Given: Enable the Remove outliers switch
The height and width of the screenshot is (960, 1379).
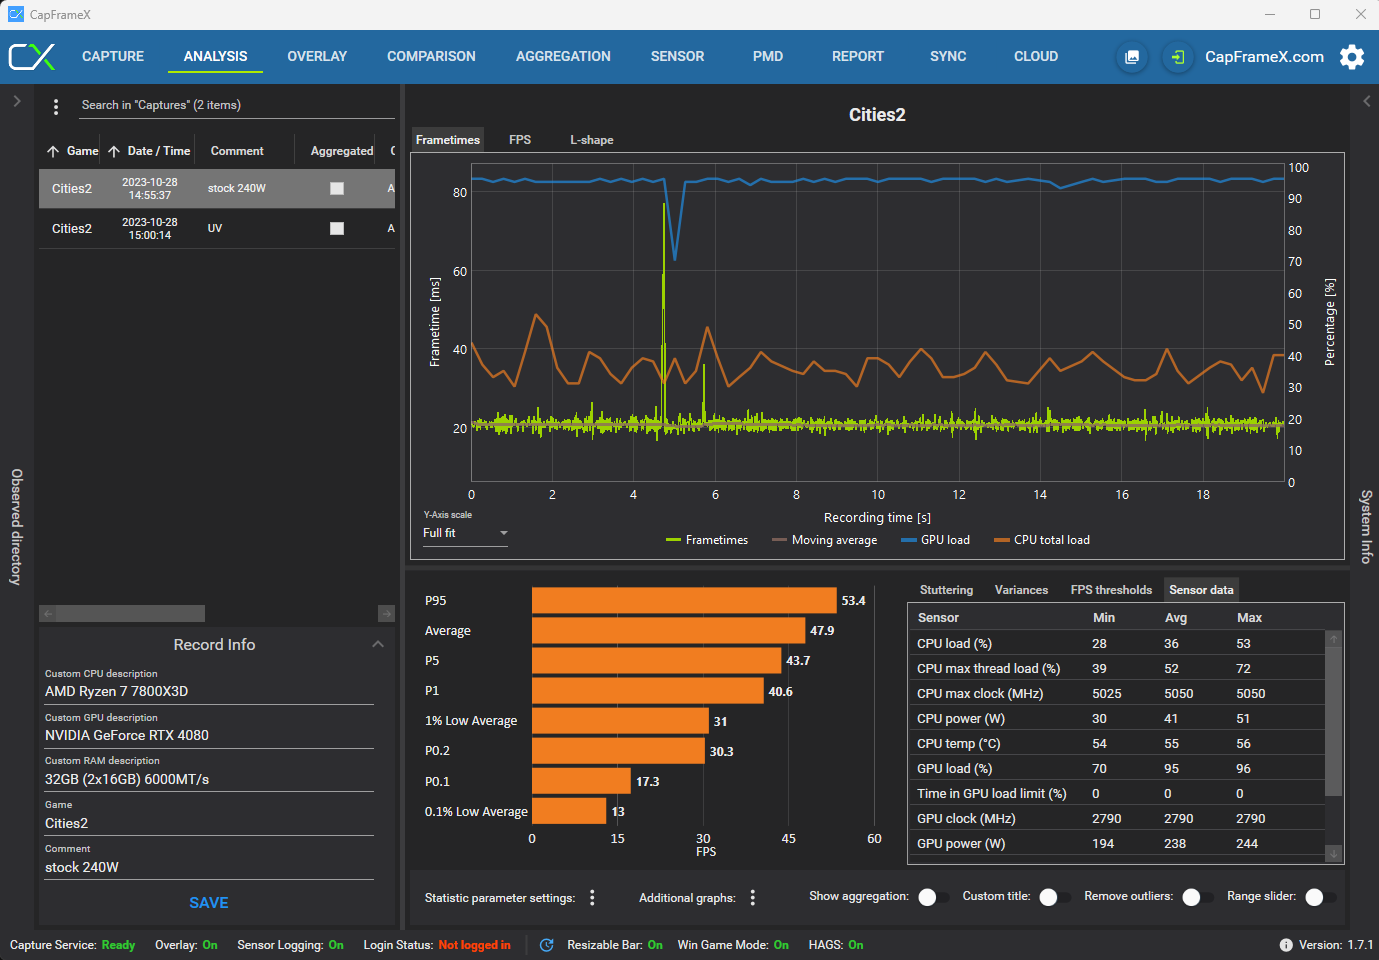Looking at the screenshot, I should pos(1198,897).
